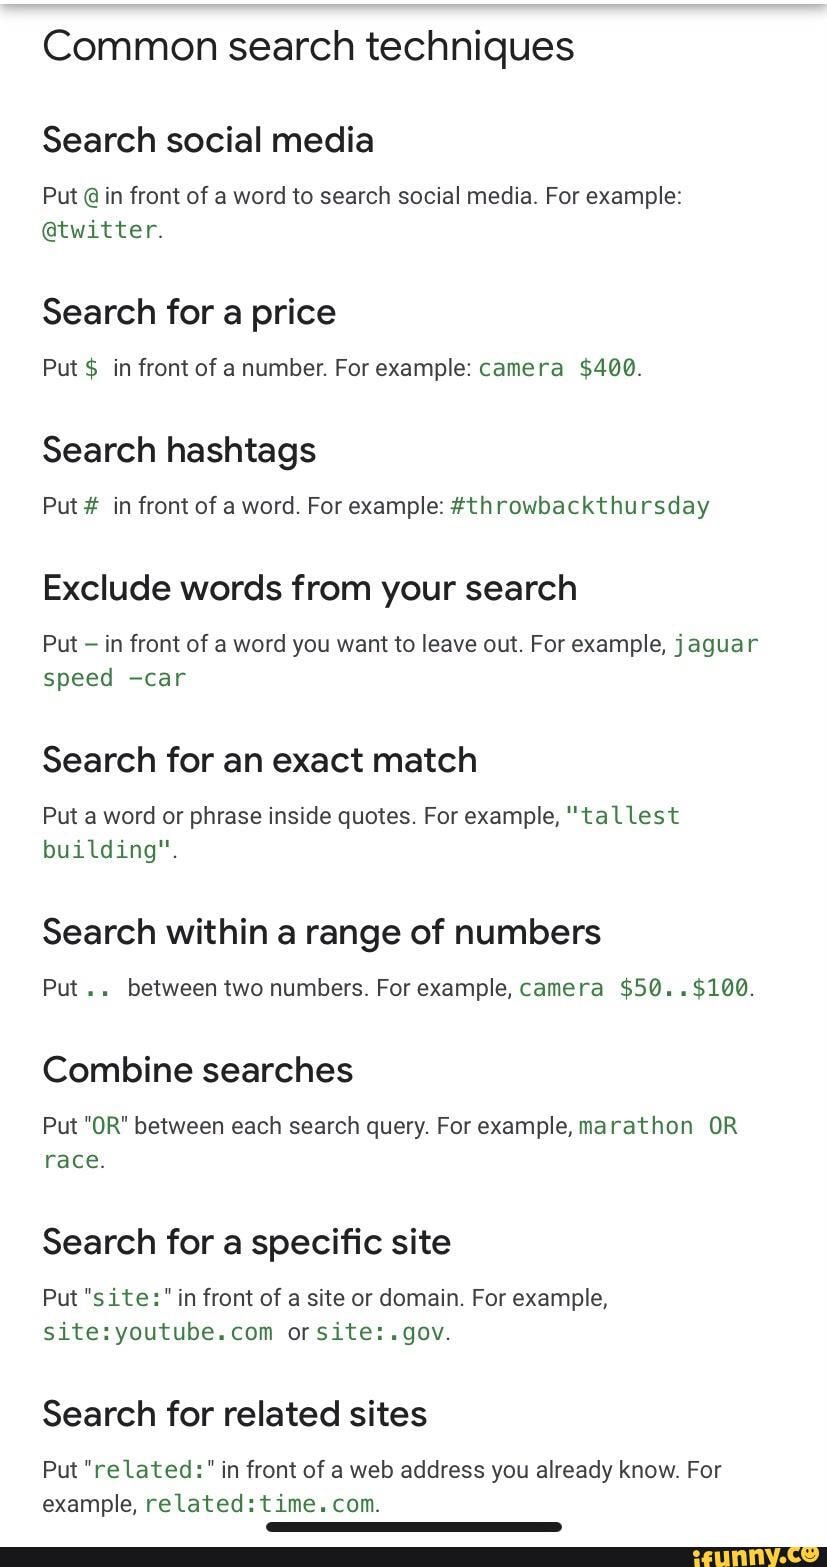Click the "Search for a price" heading
Screen dimensions: 827x1567
[189, 312]
